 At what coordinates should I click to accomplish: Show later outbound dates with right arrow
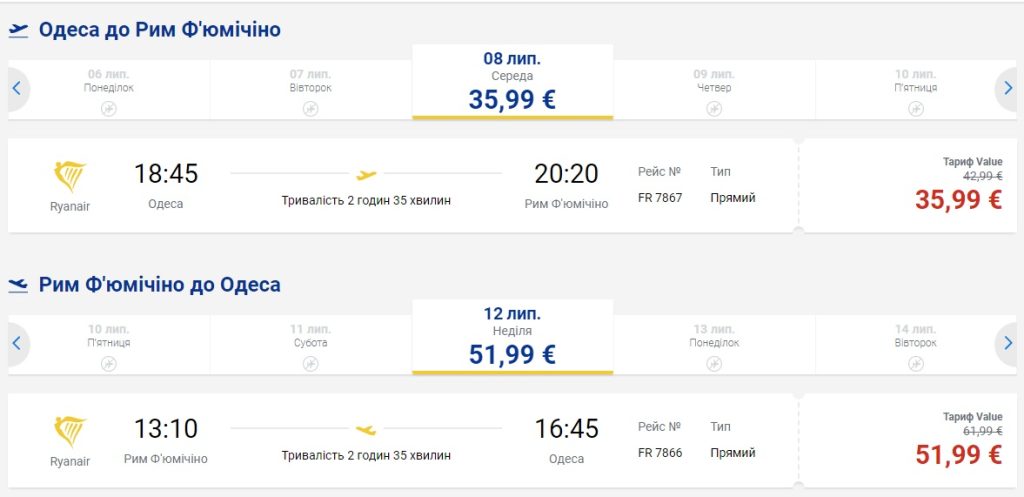[1008, 89]
